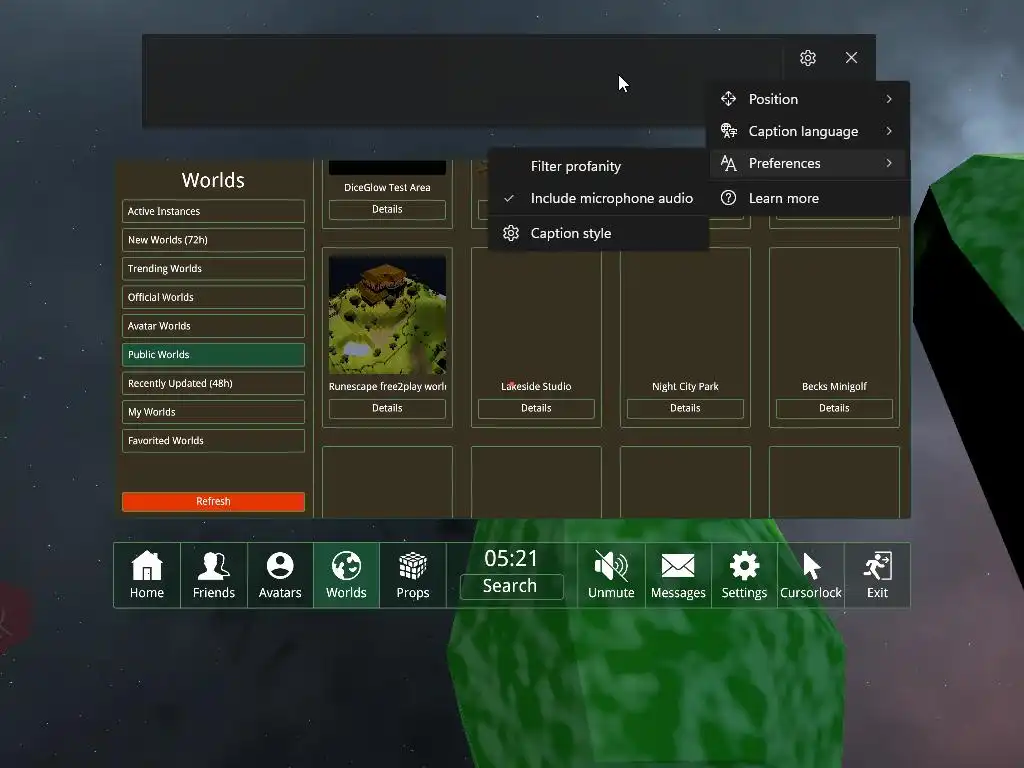This screenshot has width=1024, height=768.
Task: Show New Worlds (72h) category
Action: [213, 240]
